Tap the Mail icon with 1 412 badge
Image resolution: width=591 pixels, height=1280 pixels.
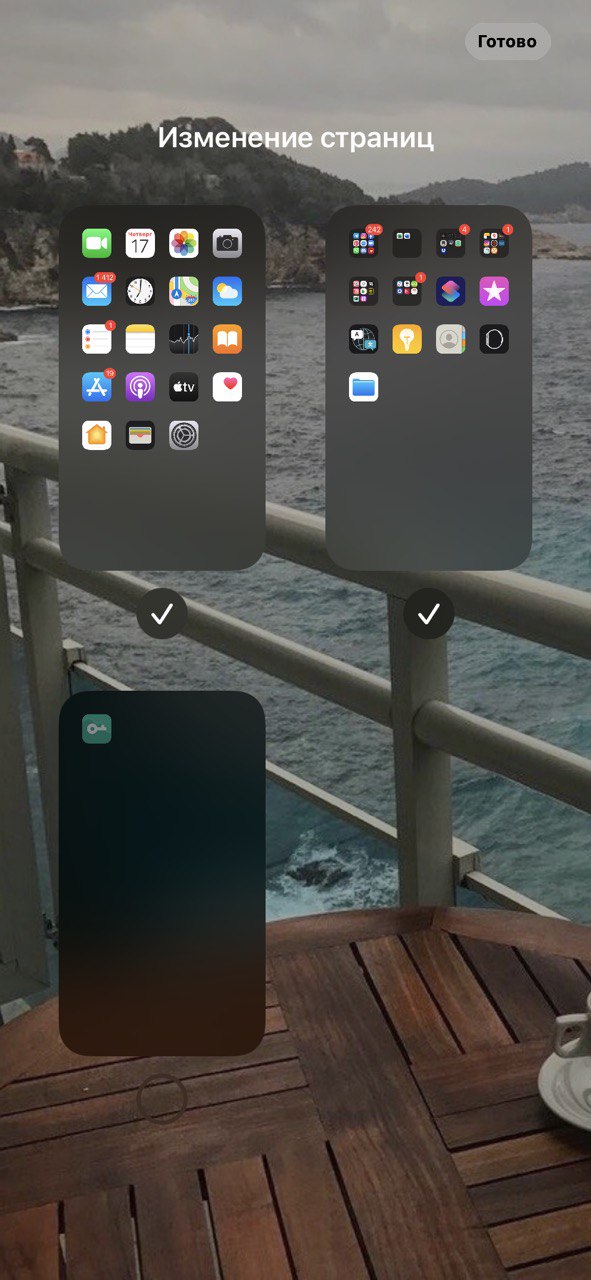(97, 291)
